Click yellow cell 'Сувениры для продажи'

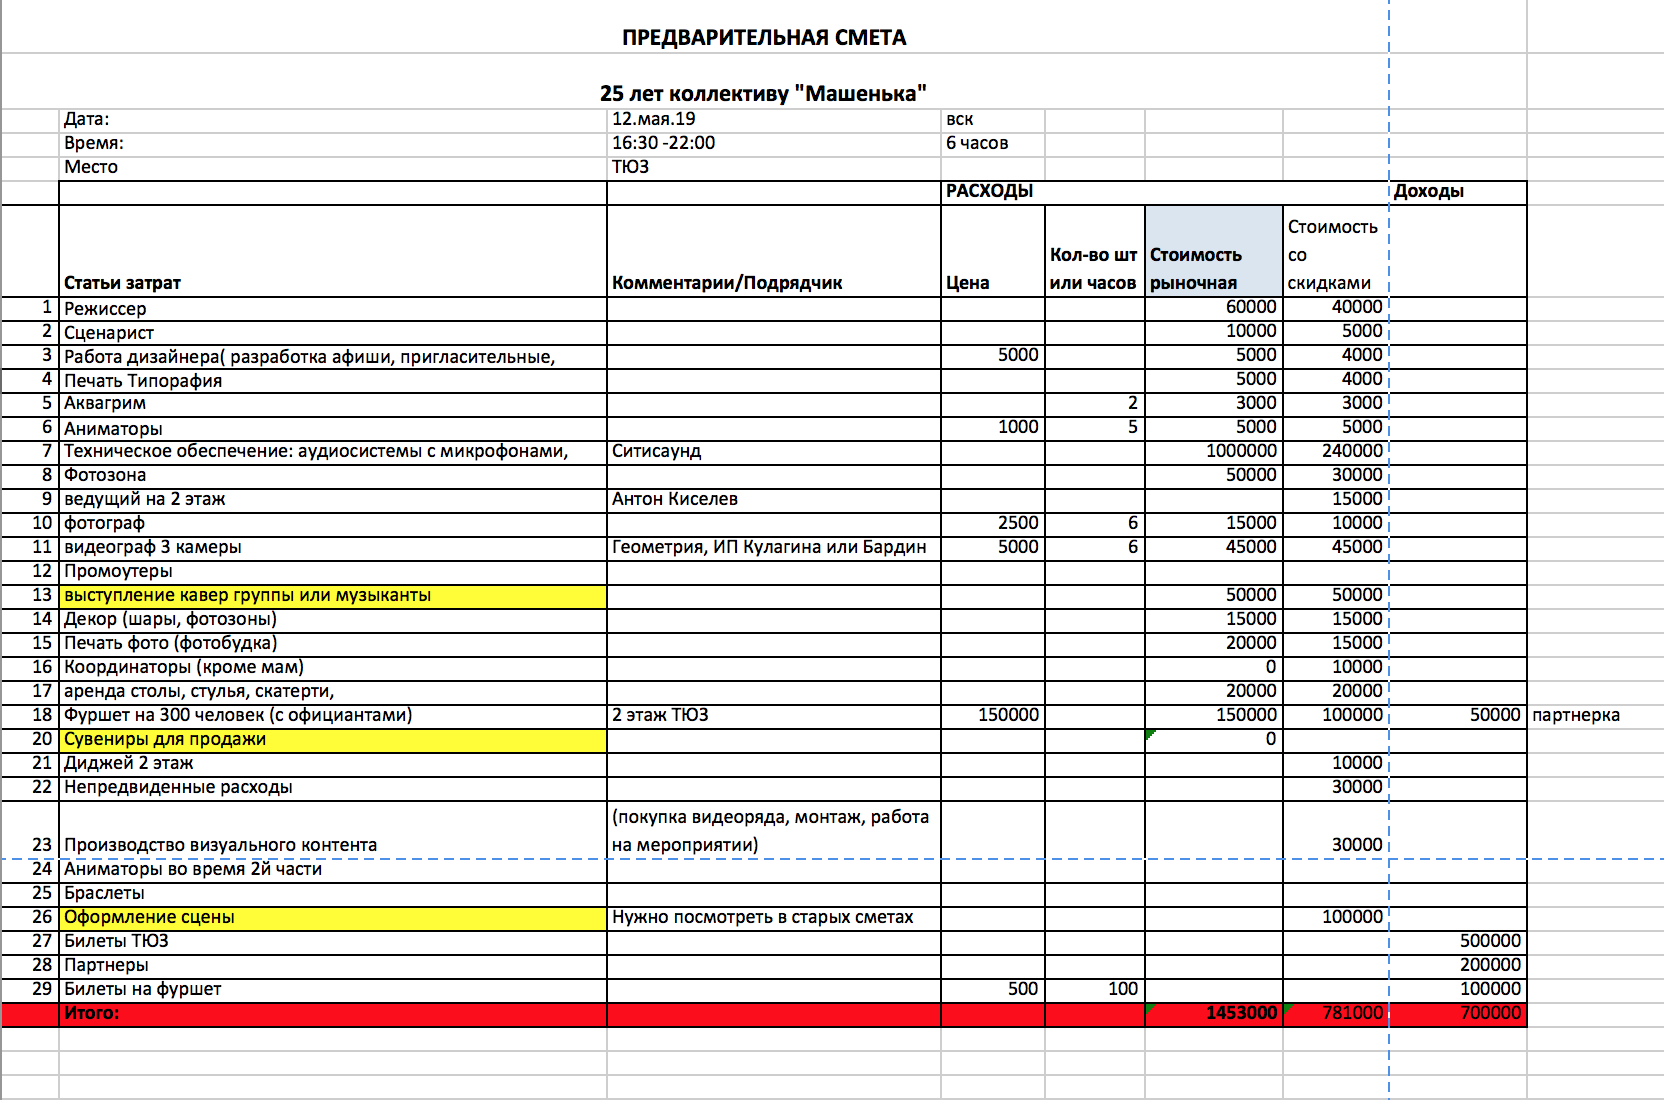[x=333, y=740]
